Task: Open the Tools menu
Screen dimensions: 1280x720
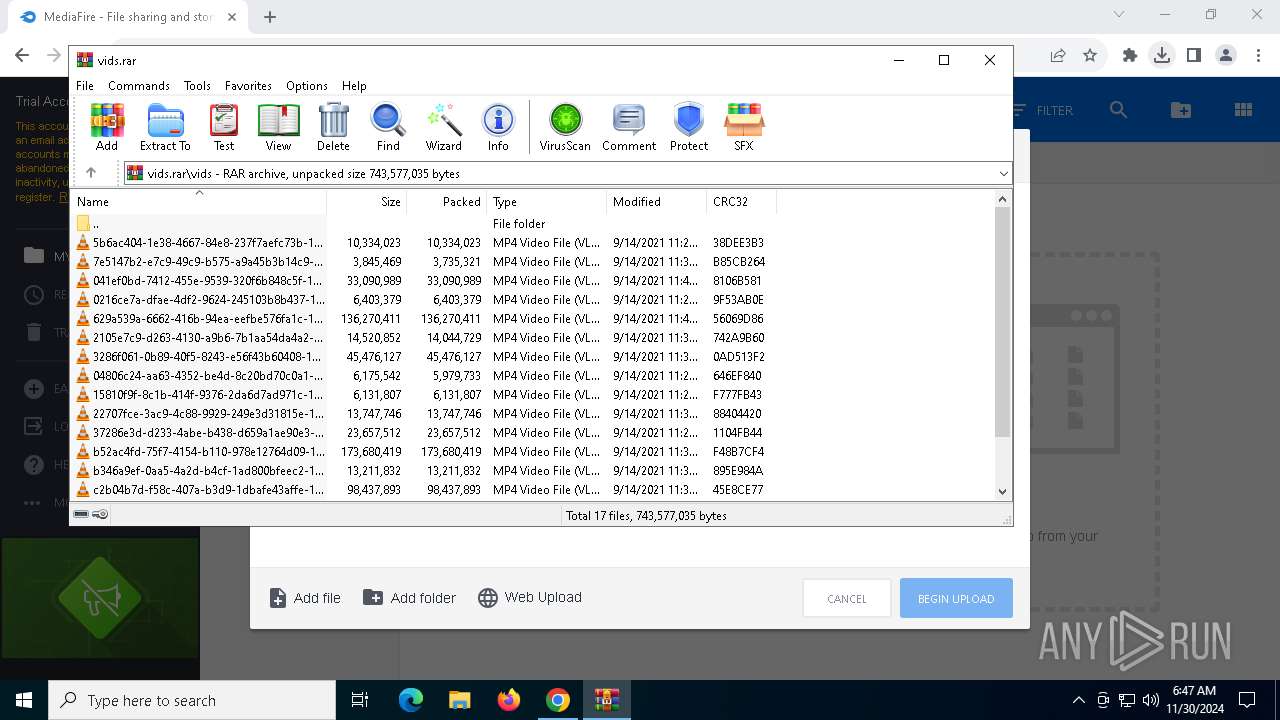Action: pyautogui.click(x=197, y=86)
